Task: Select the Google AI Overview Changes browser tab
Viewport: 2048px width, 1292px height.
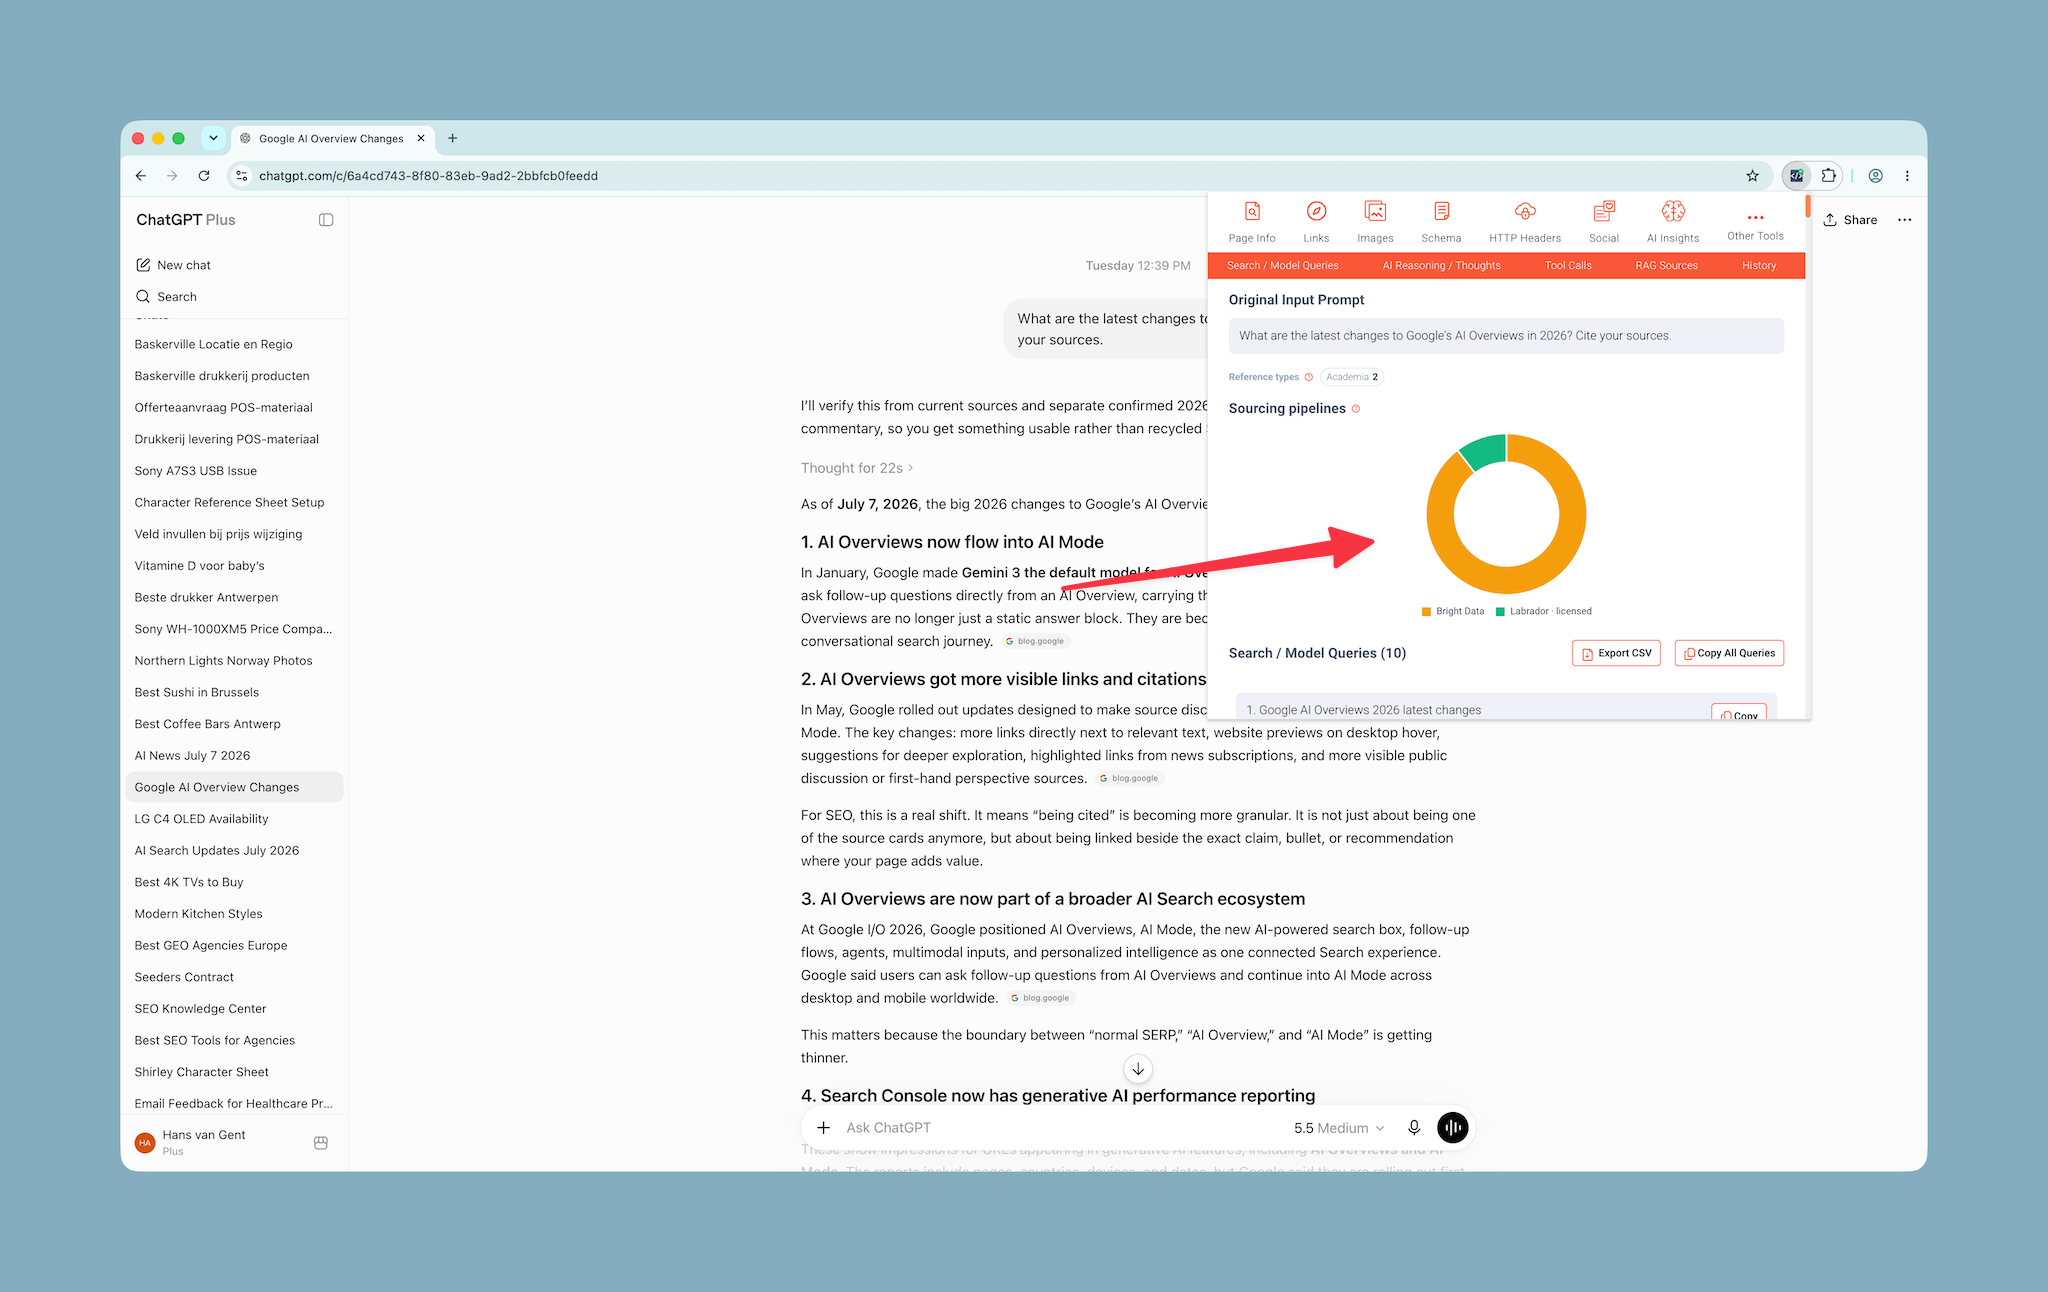Action: [331, 138]
